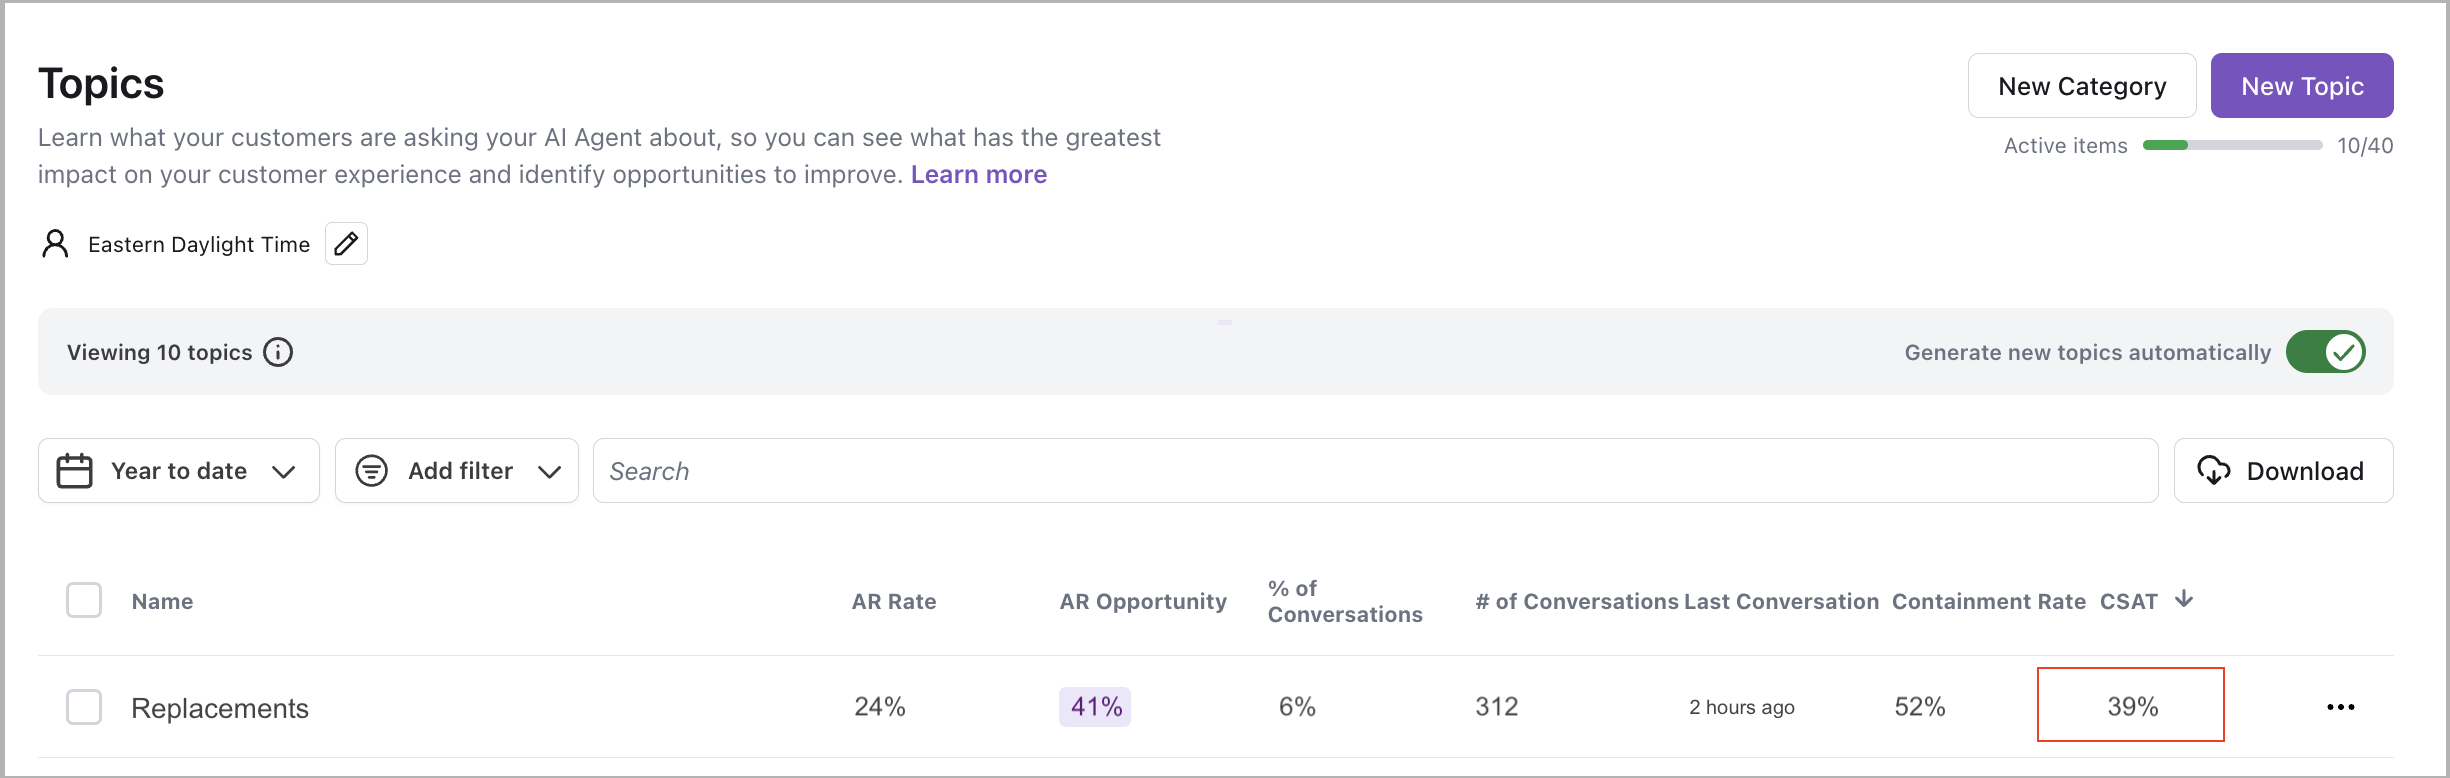Open the Learn more link
Screen dimensions: 2450x778
click(x=978, y=175)
